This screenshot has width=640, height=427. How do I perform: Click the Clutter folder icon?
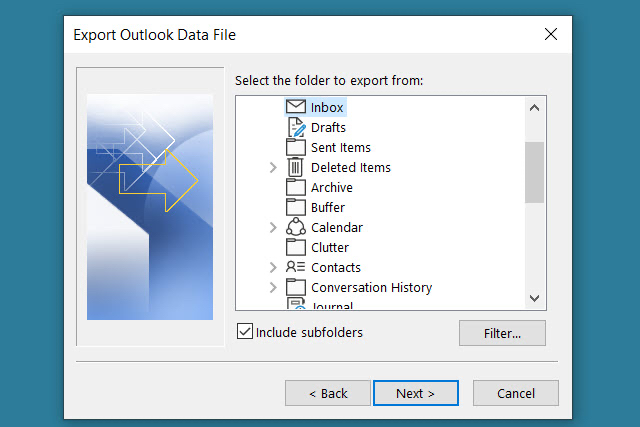coord(295,247)
